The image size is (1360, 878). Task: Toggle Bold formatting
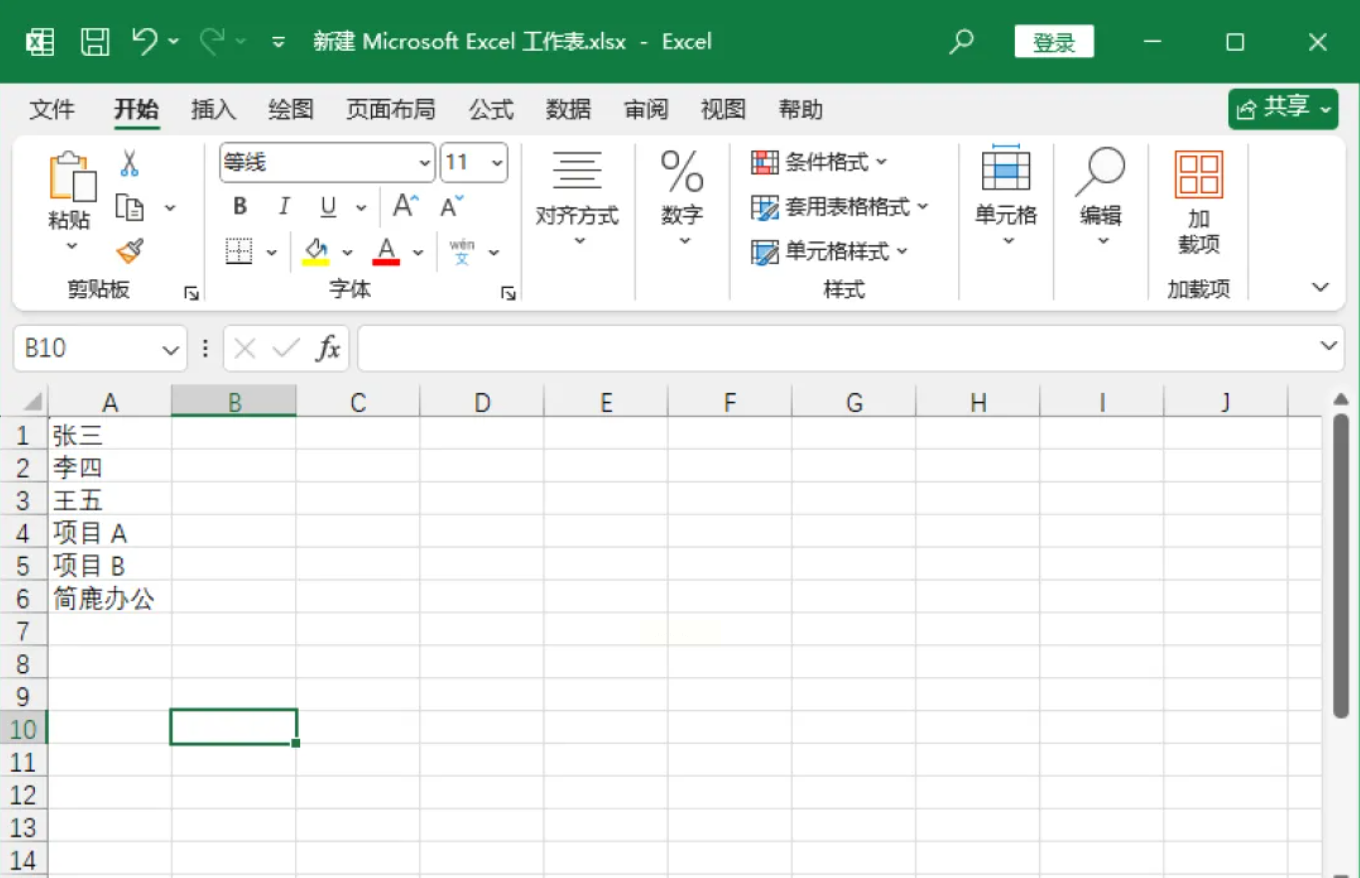click(x=240, y=207)
